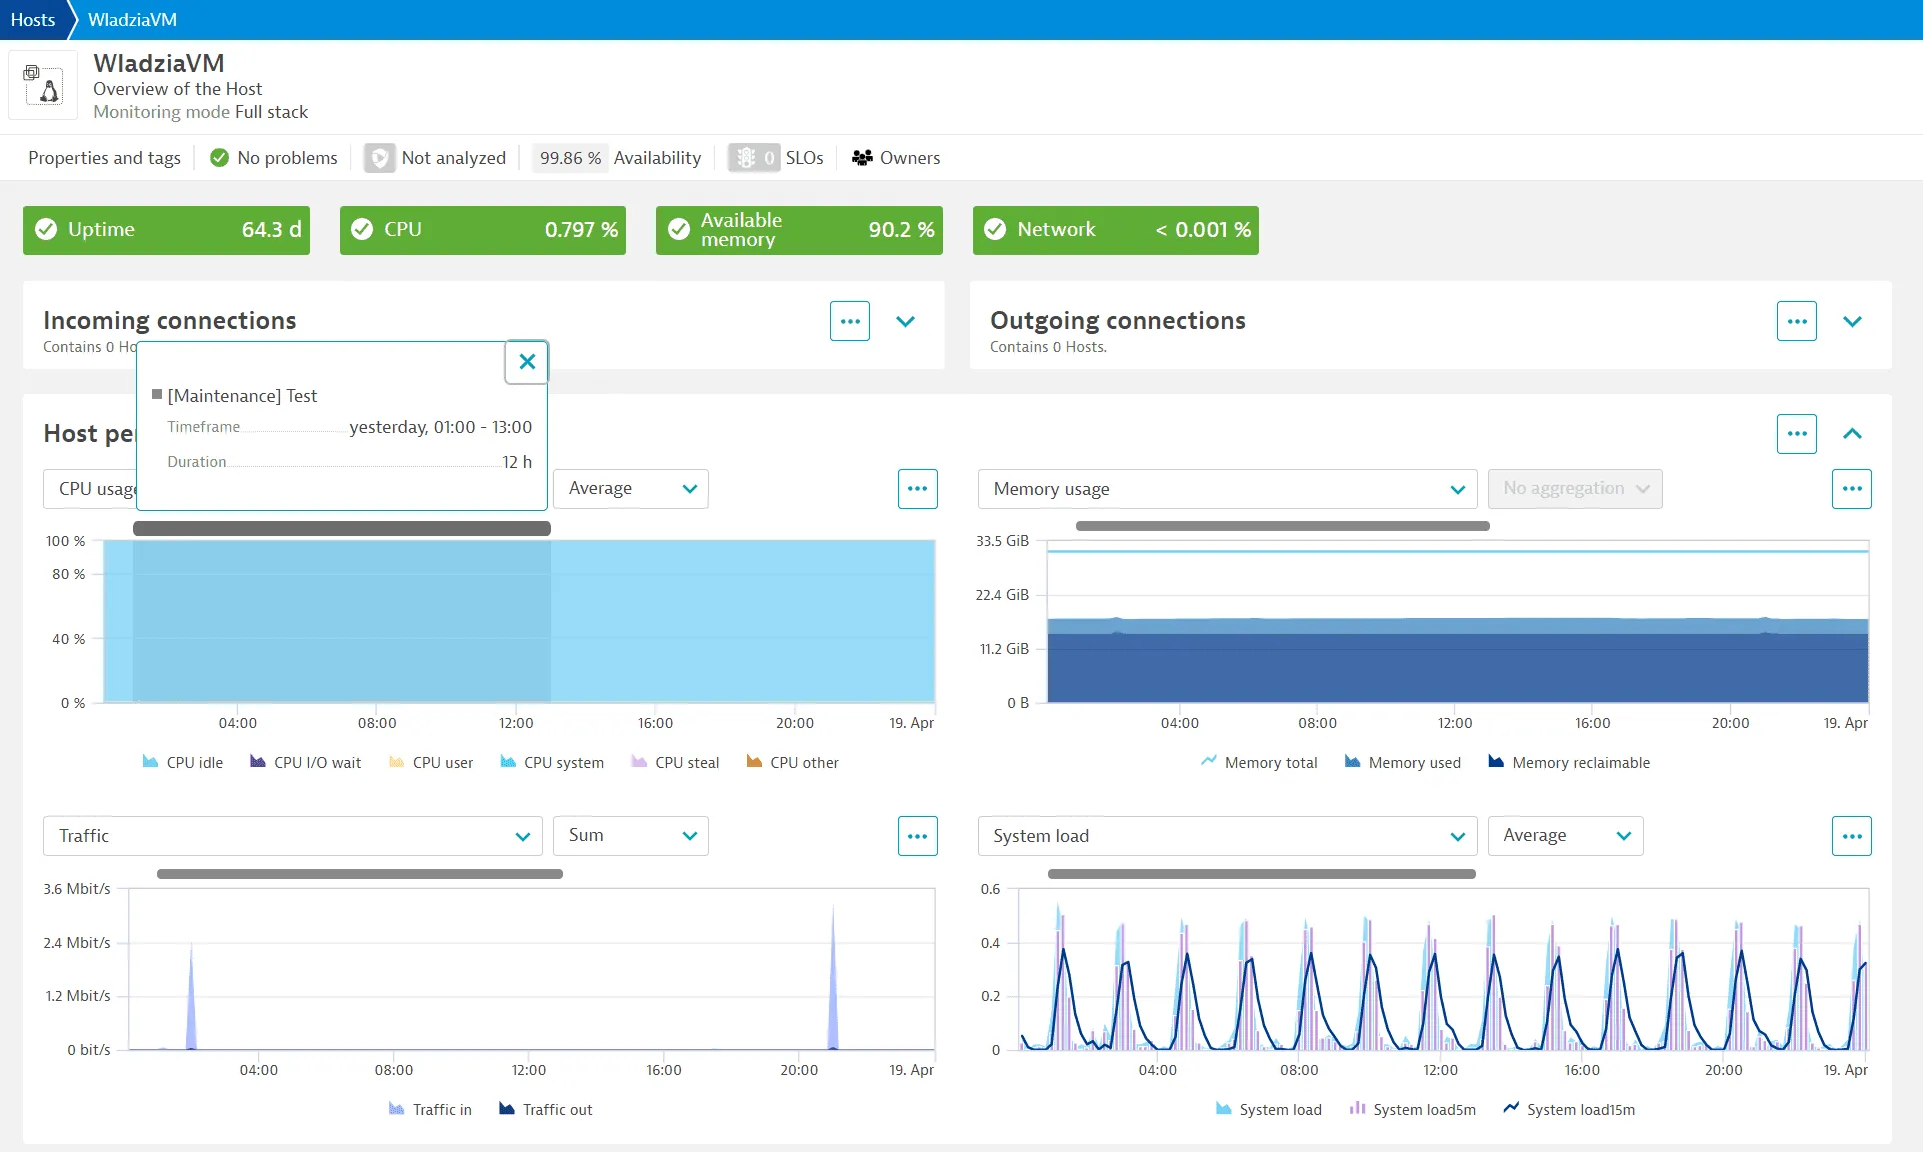Toggle CPU idle legend series
The width and height of the screenshot is (1923, 1152).
183,762
